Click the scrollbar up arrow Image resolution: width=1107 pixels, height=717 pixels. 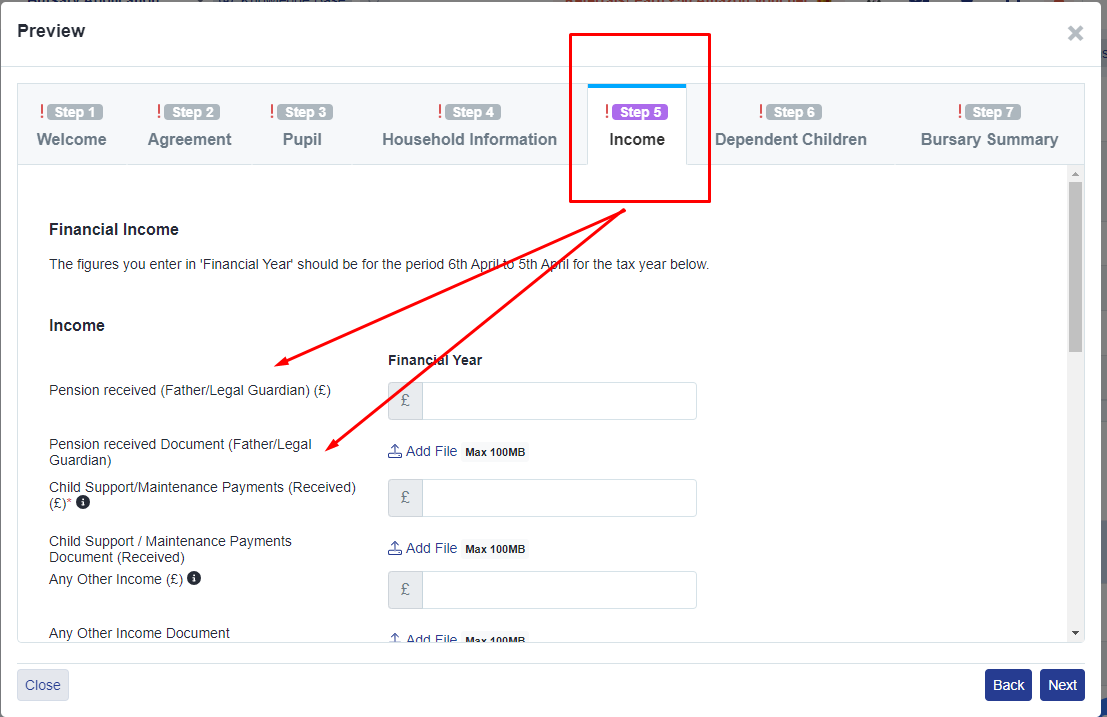pyautogui.click(x=1075, y=174)
